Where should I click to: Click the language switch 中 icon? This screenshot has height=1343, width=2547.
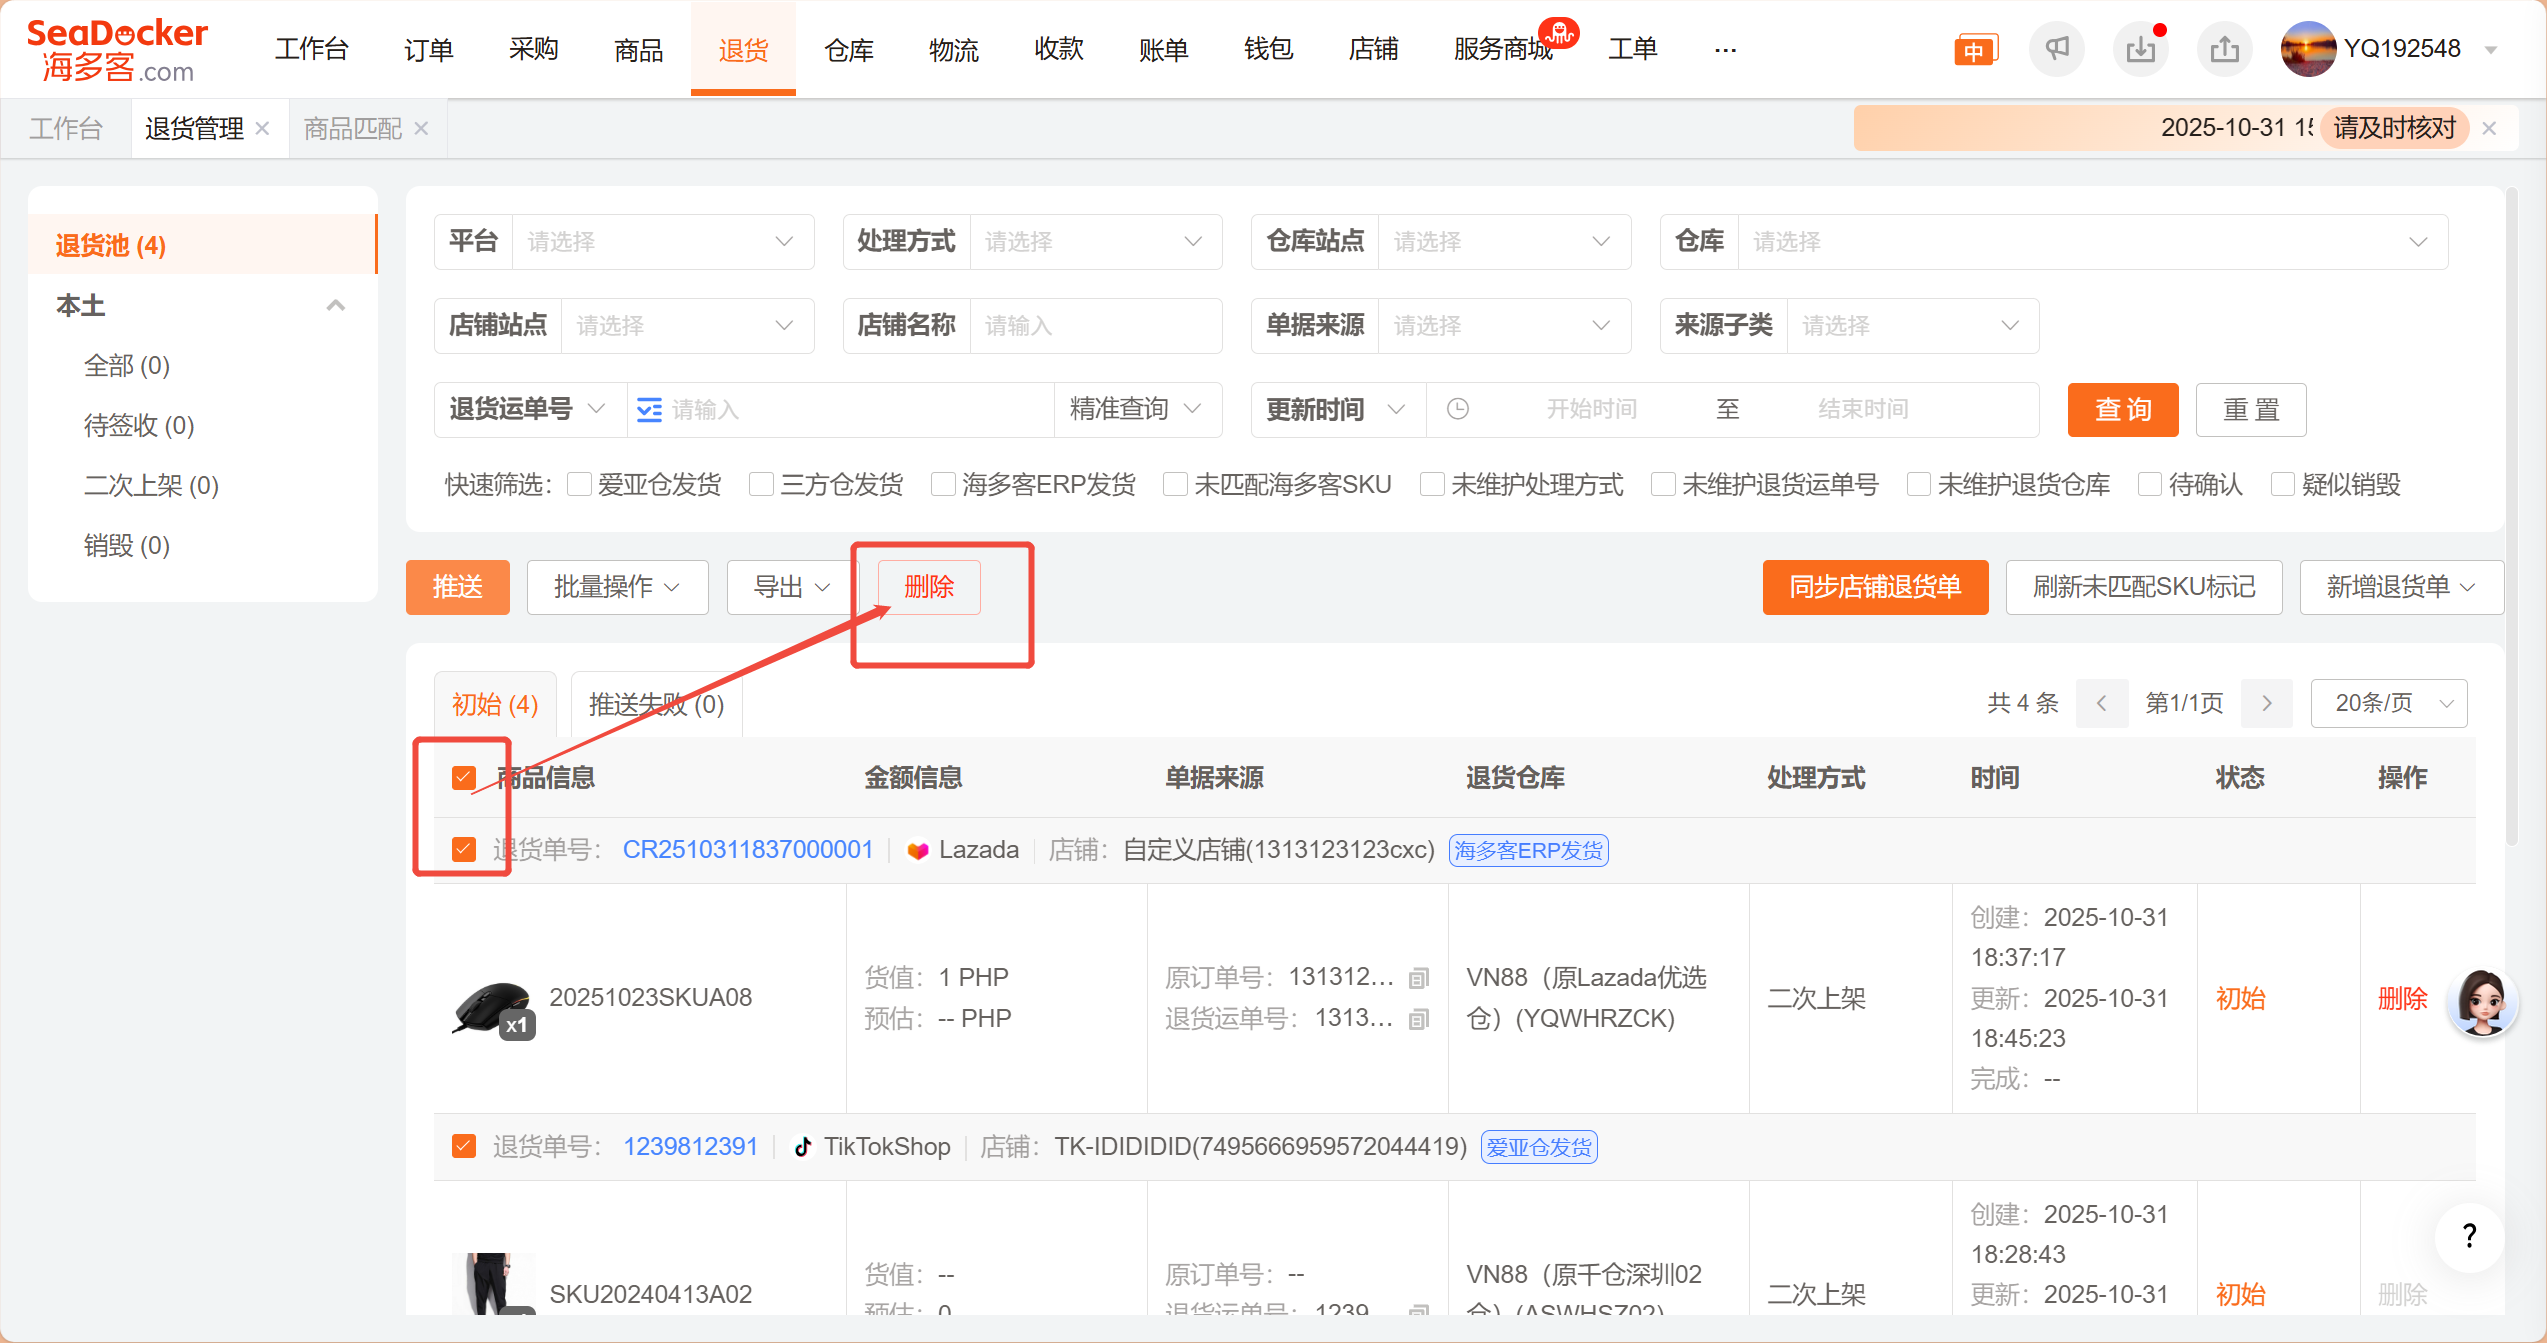click(x=1974, y=50)
